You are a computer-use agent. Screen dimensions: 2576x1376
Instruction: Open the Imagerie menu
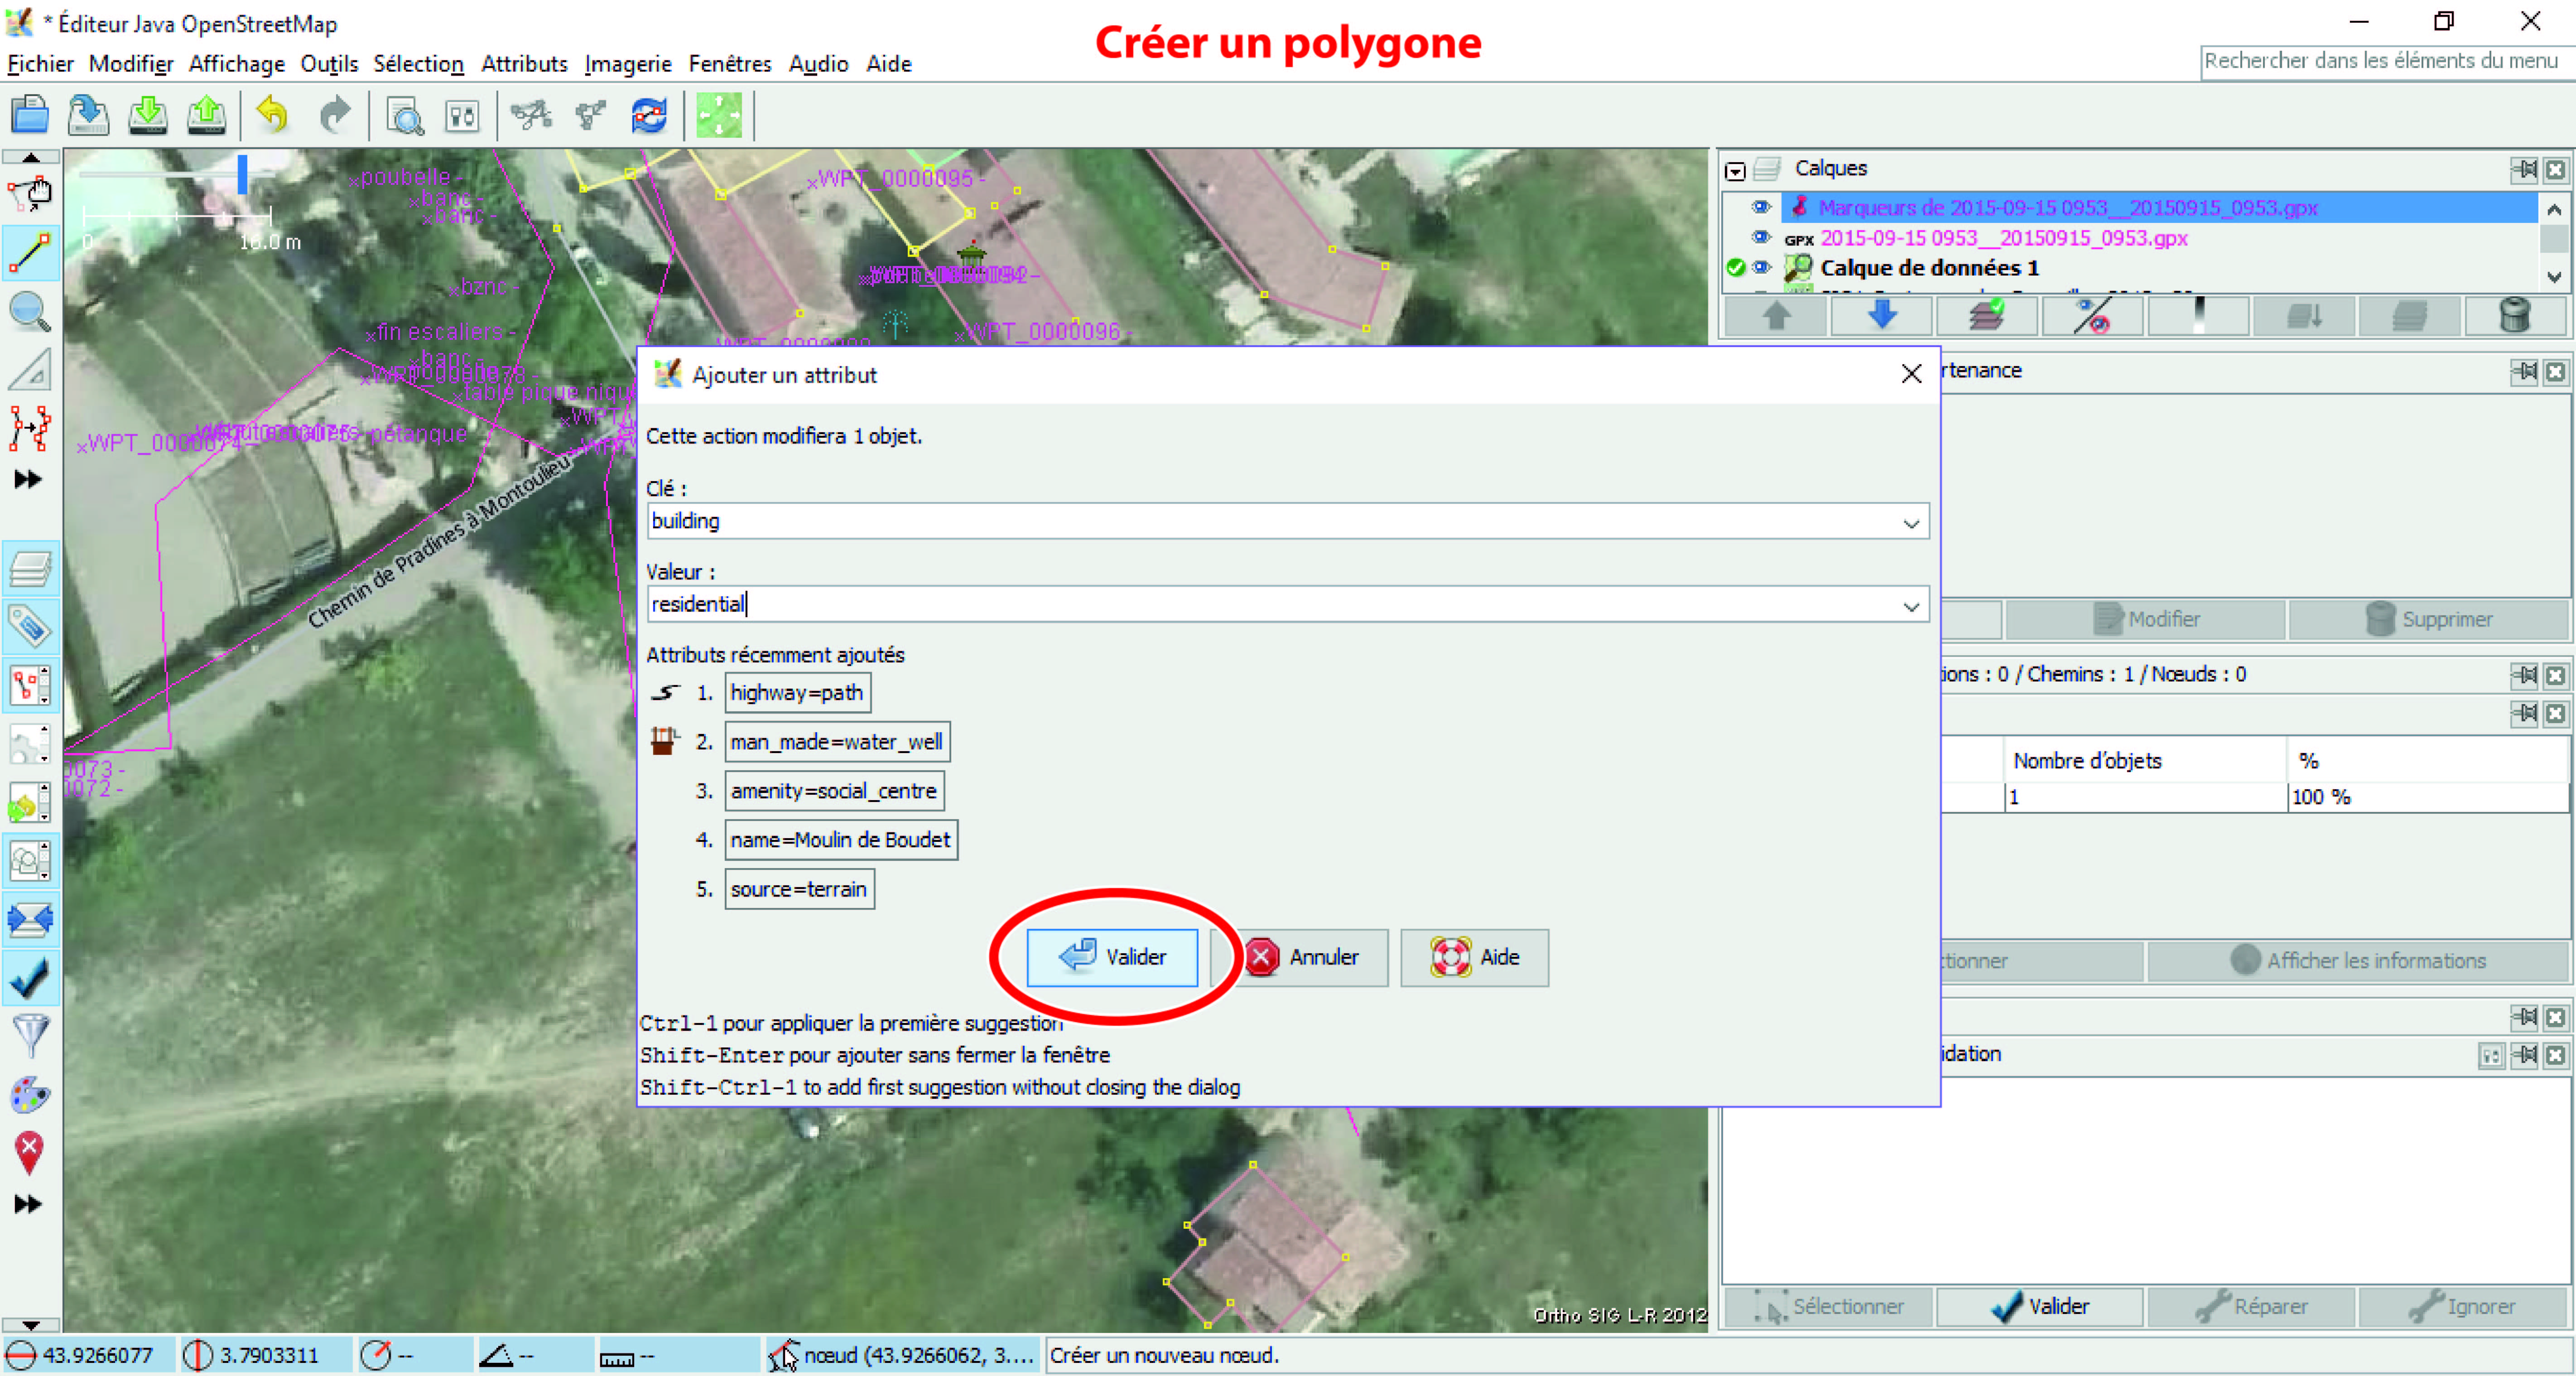(628, 64)
